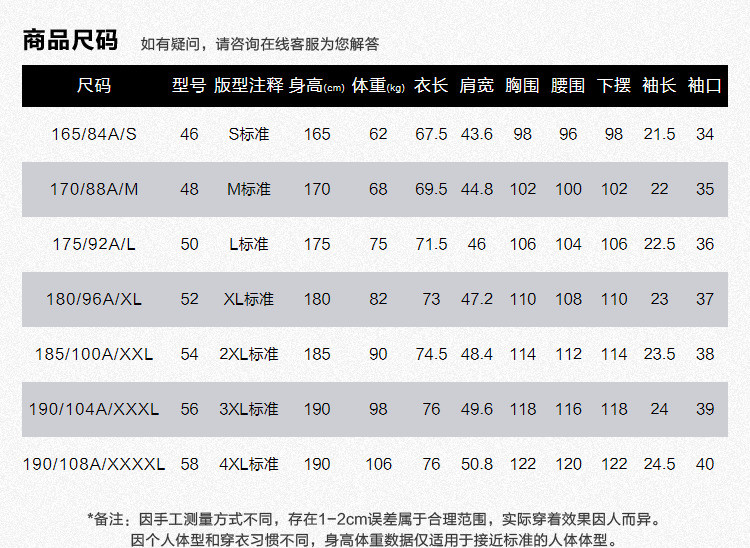Select the 190/108A/XXXXL size label

(95, 464)
